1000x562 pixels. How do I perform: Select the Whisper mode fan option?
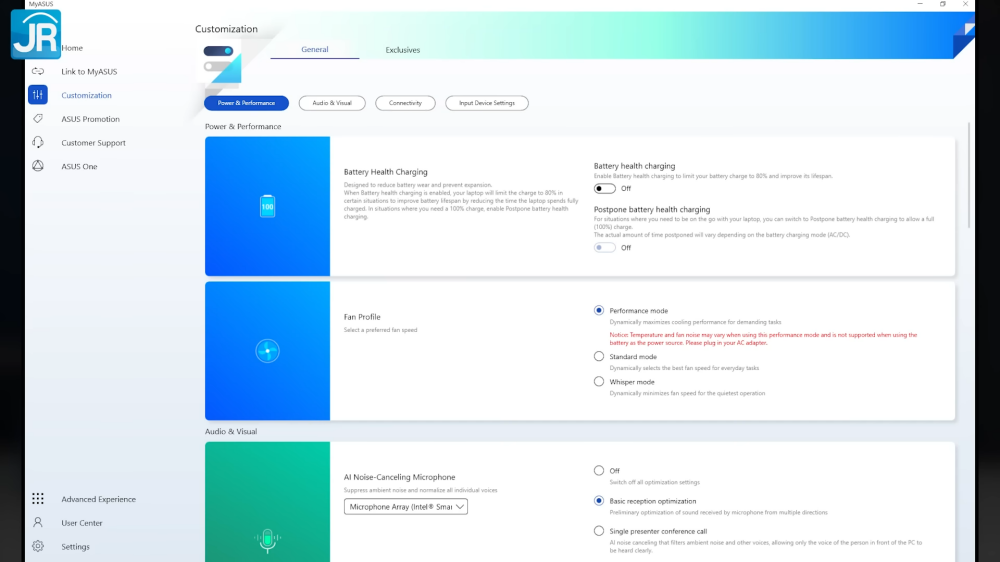pos(598,381)
